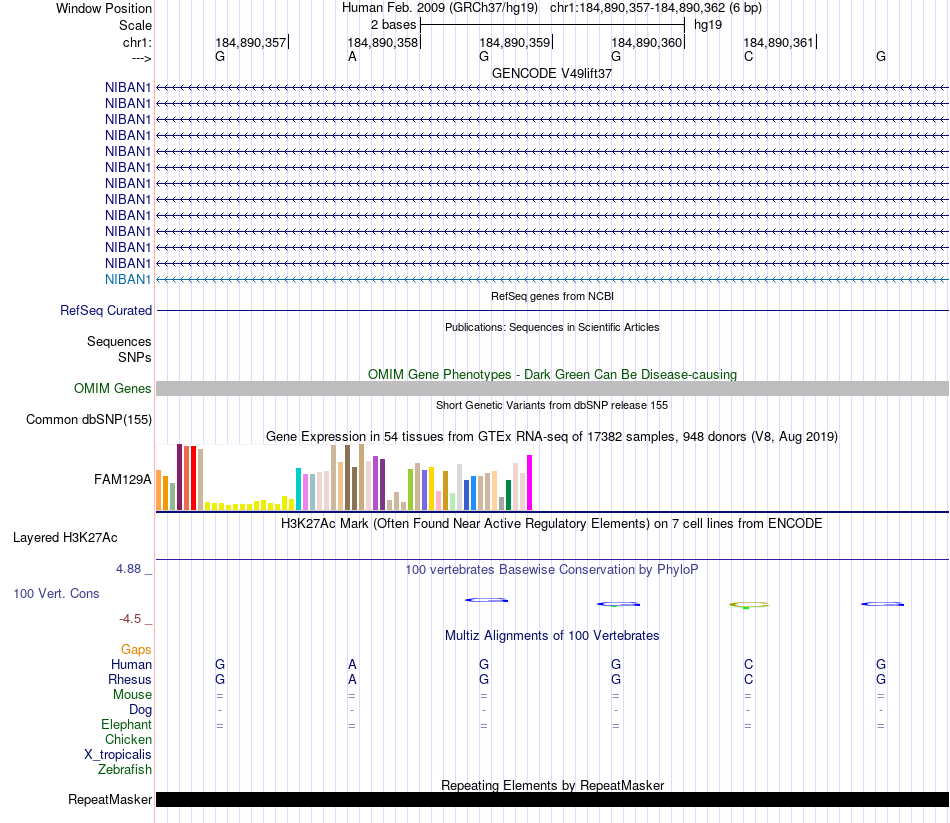Screen dimensions: 950x823
Task: Click the 'Sequences' publications track label
Action: pyautogui.click(x=119, y=341)
